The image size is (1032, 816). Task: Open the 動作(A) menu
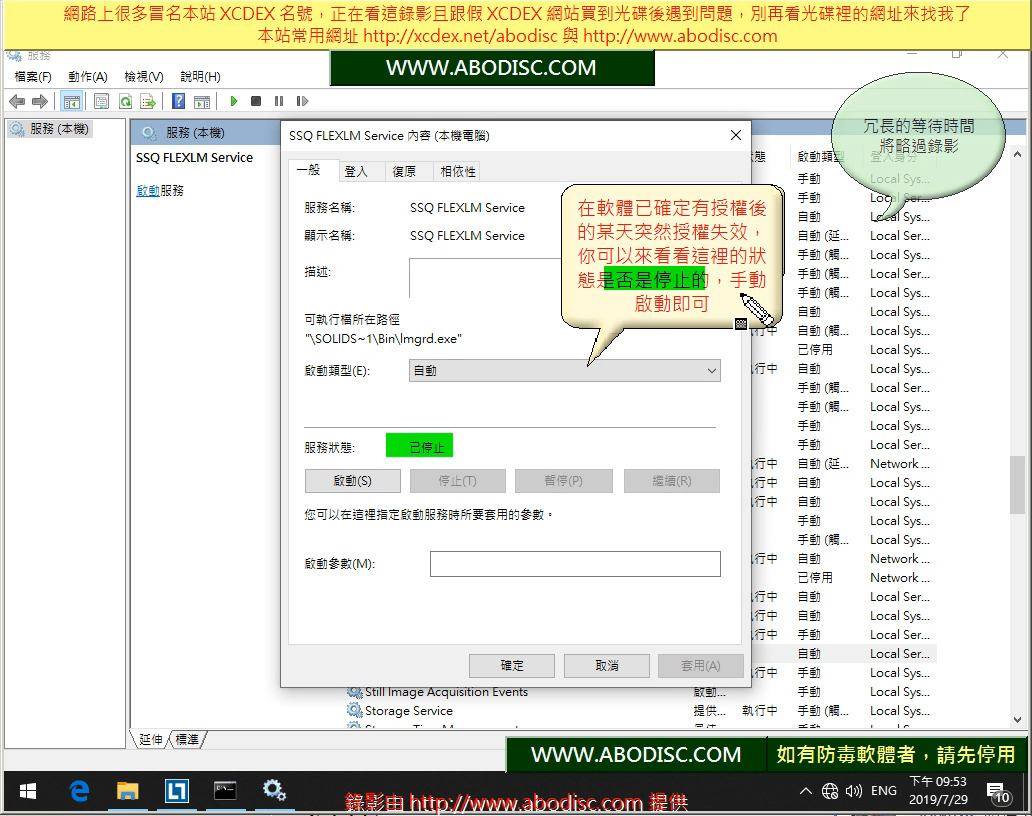point(88,76)
